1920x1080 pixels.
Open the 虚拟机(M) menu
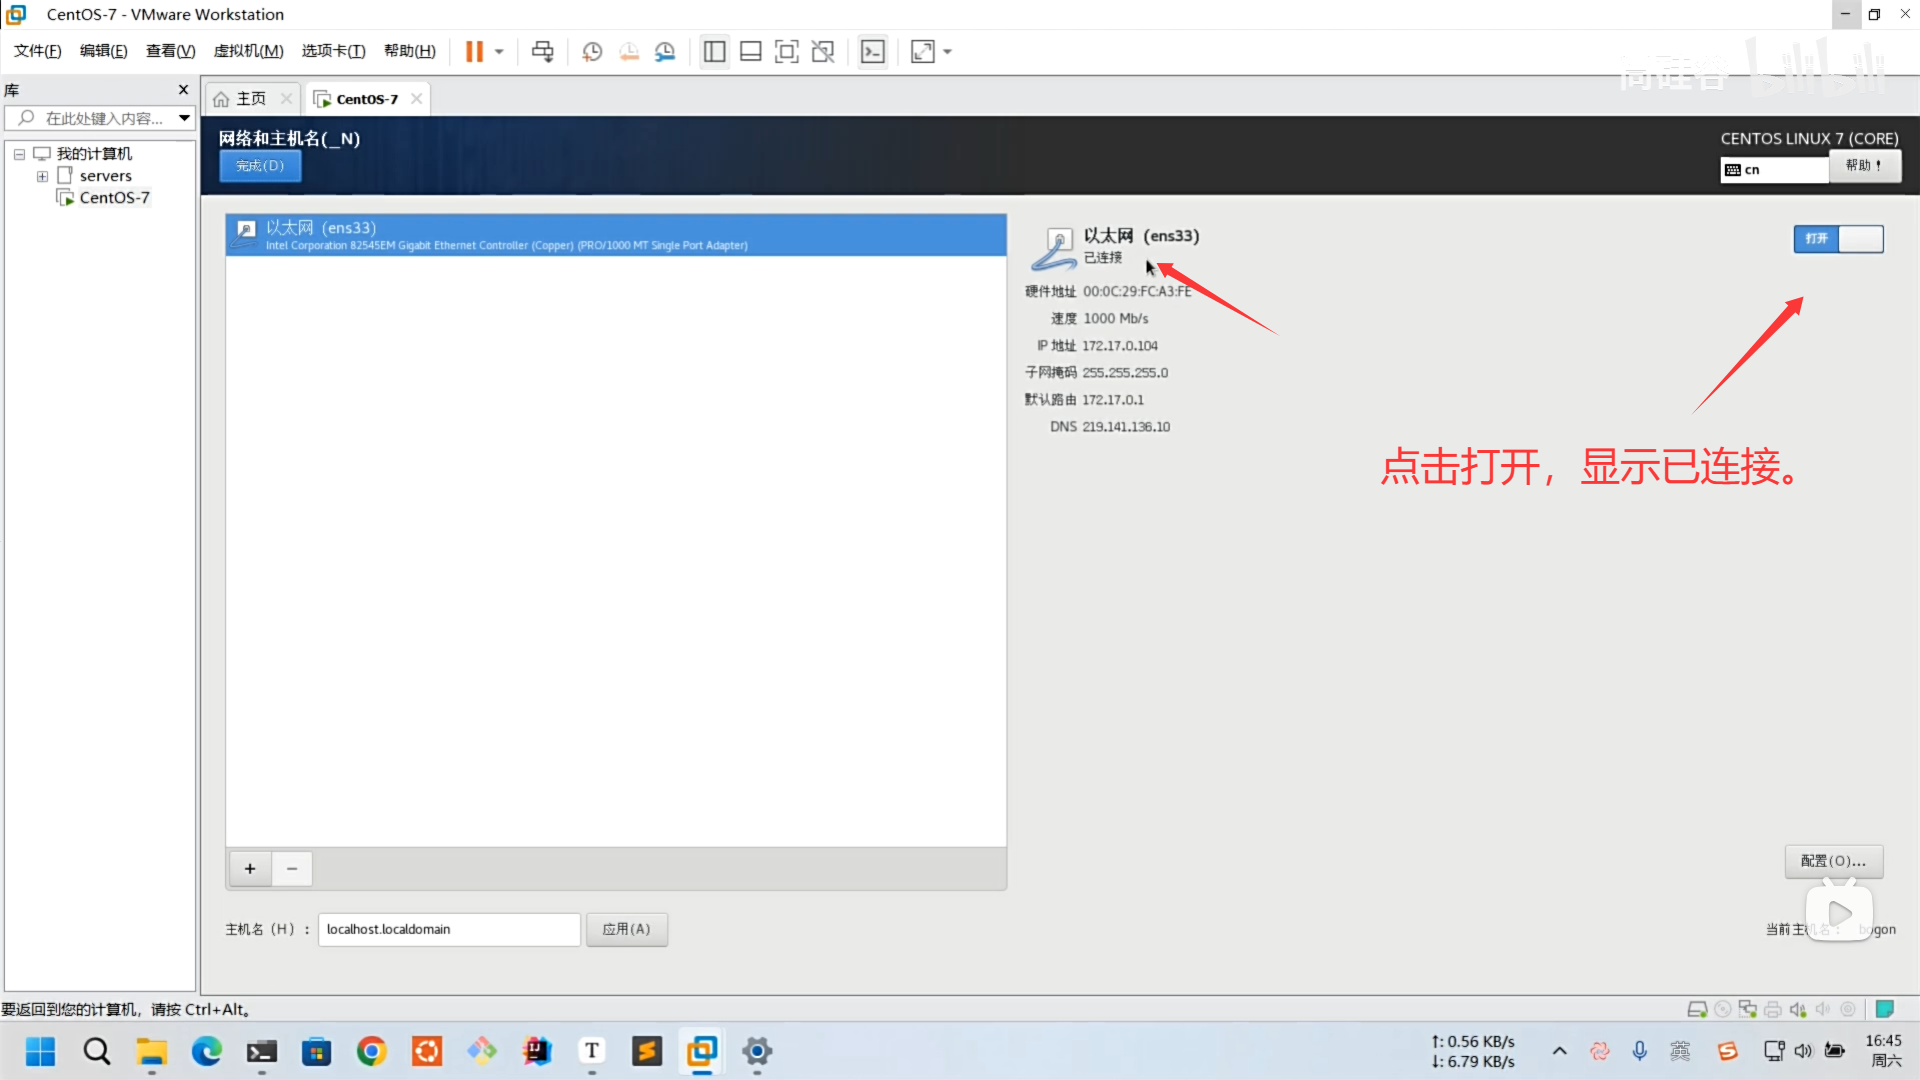[248, 51]
